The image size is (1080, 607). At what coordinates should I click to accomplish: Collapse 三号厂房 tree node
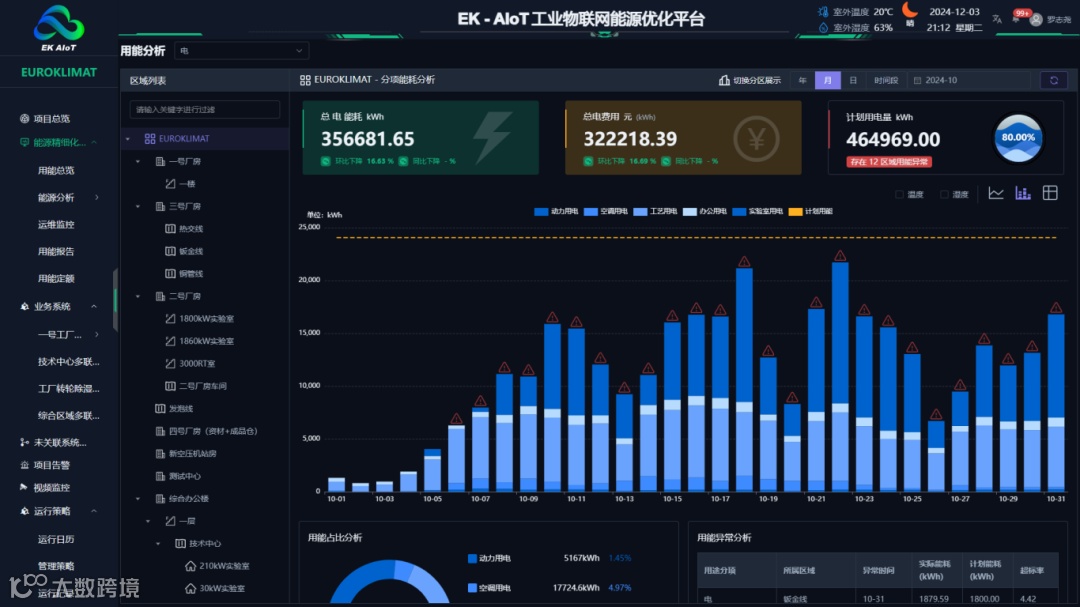coord(138,206)
